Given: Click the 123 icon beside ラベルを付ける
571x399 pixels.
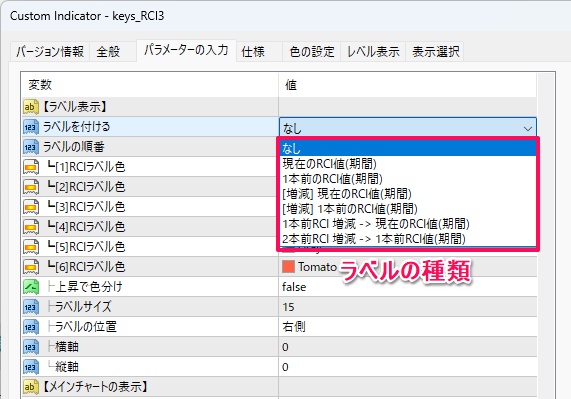Looking at the screenshot, I should tap(31, 127).
